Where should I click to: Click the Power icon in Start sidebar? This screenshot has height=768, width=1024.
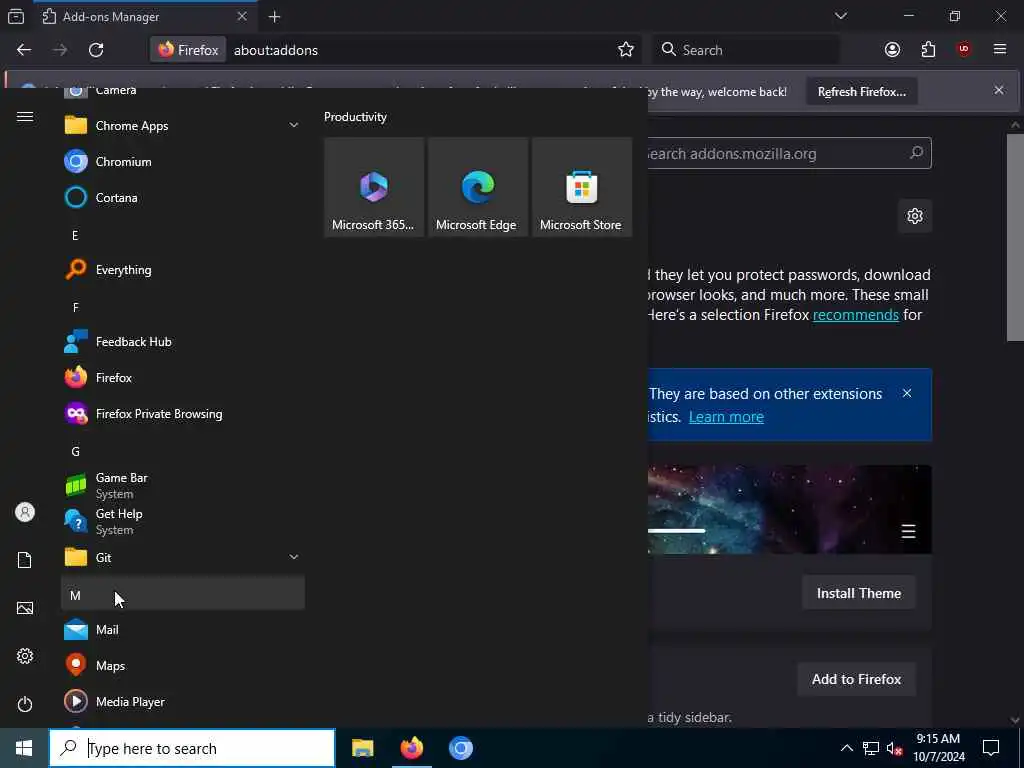(x=25, y=704)
